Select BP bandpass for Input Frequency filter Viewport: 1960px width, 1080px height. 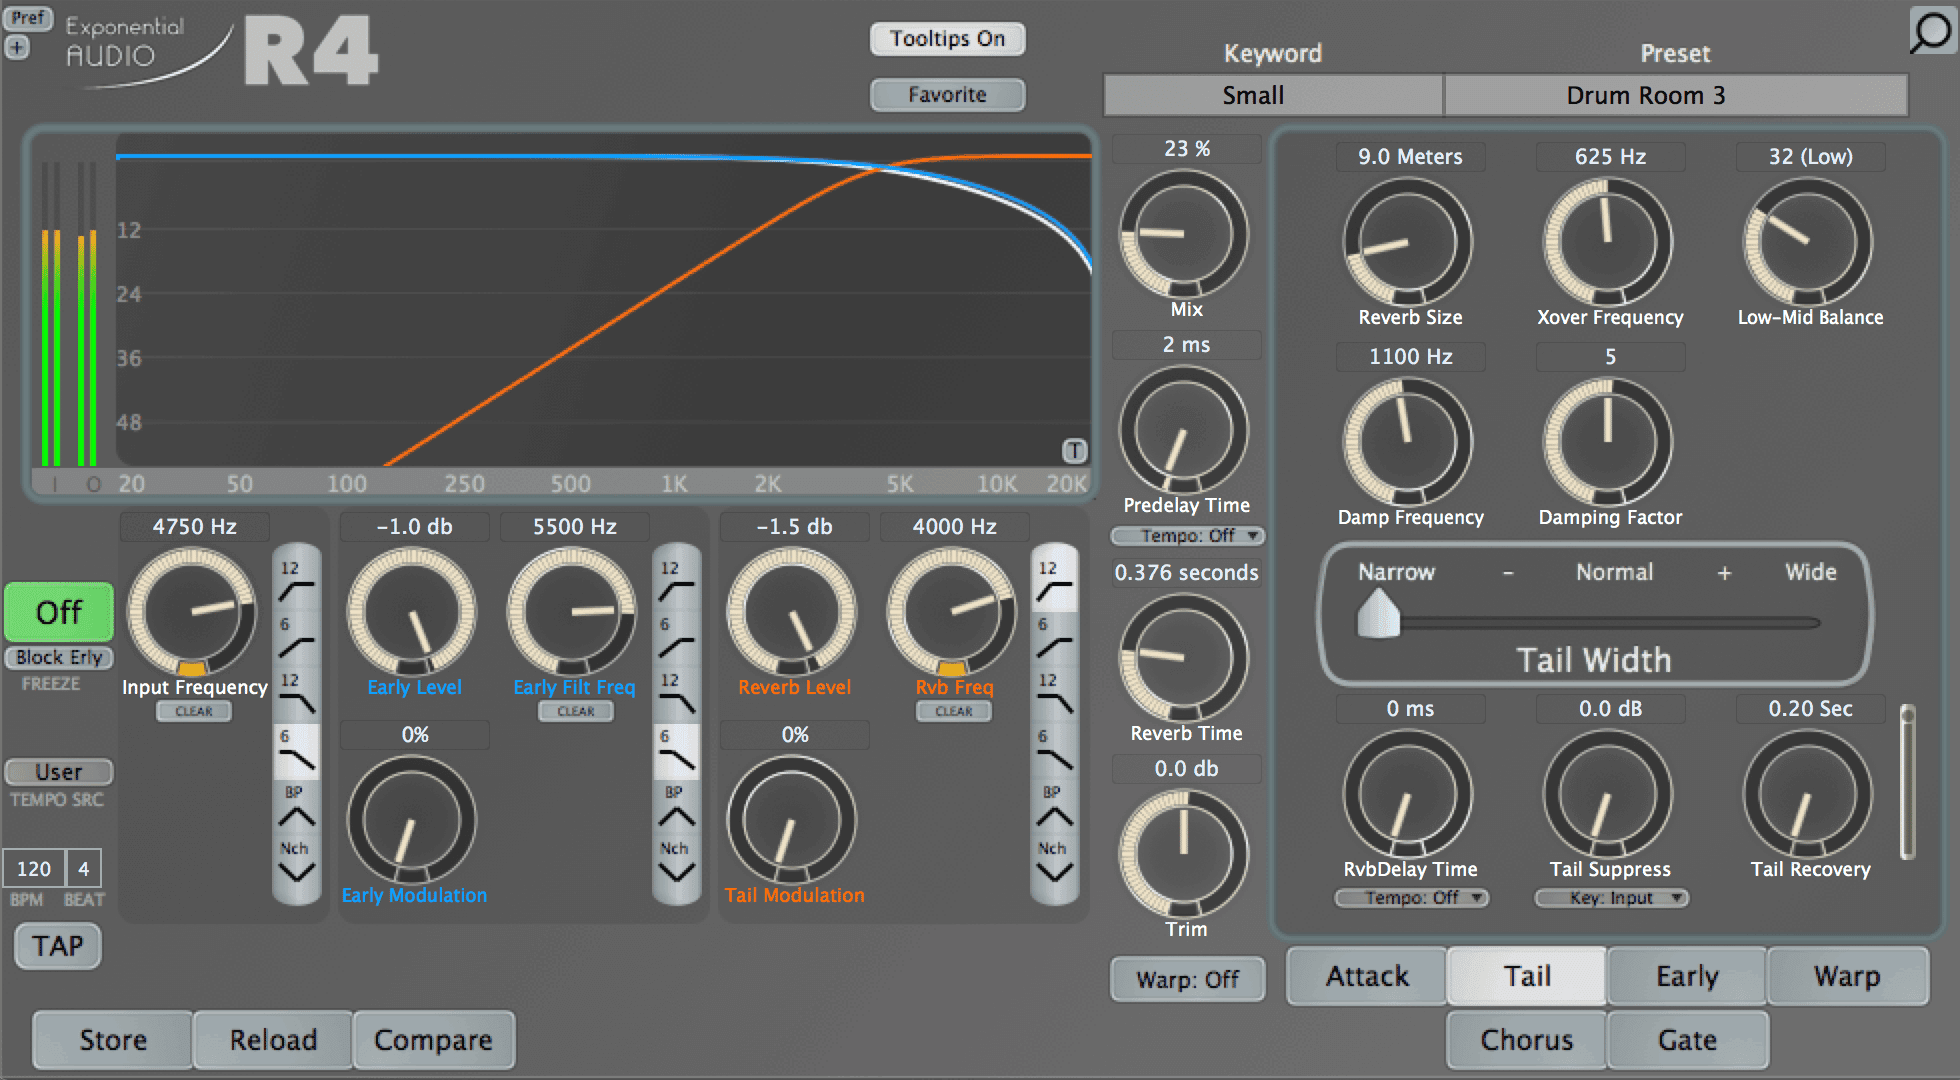pos(296,807)
